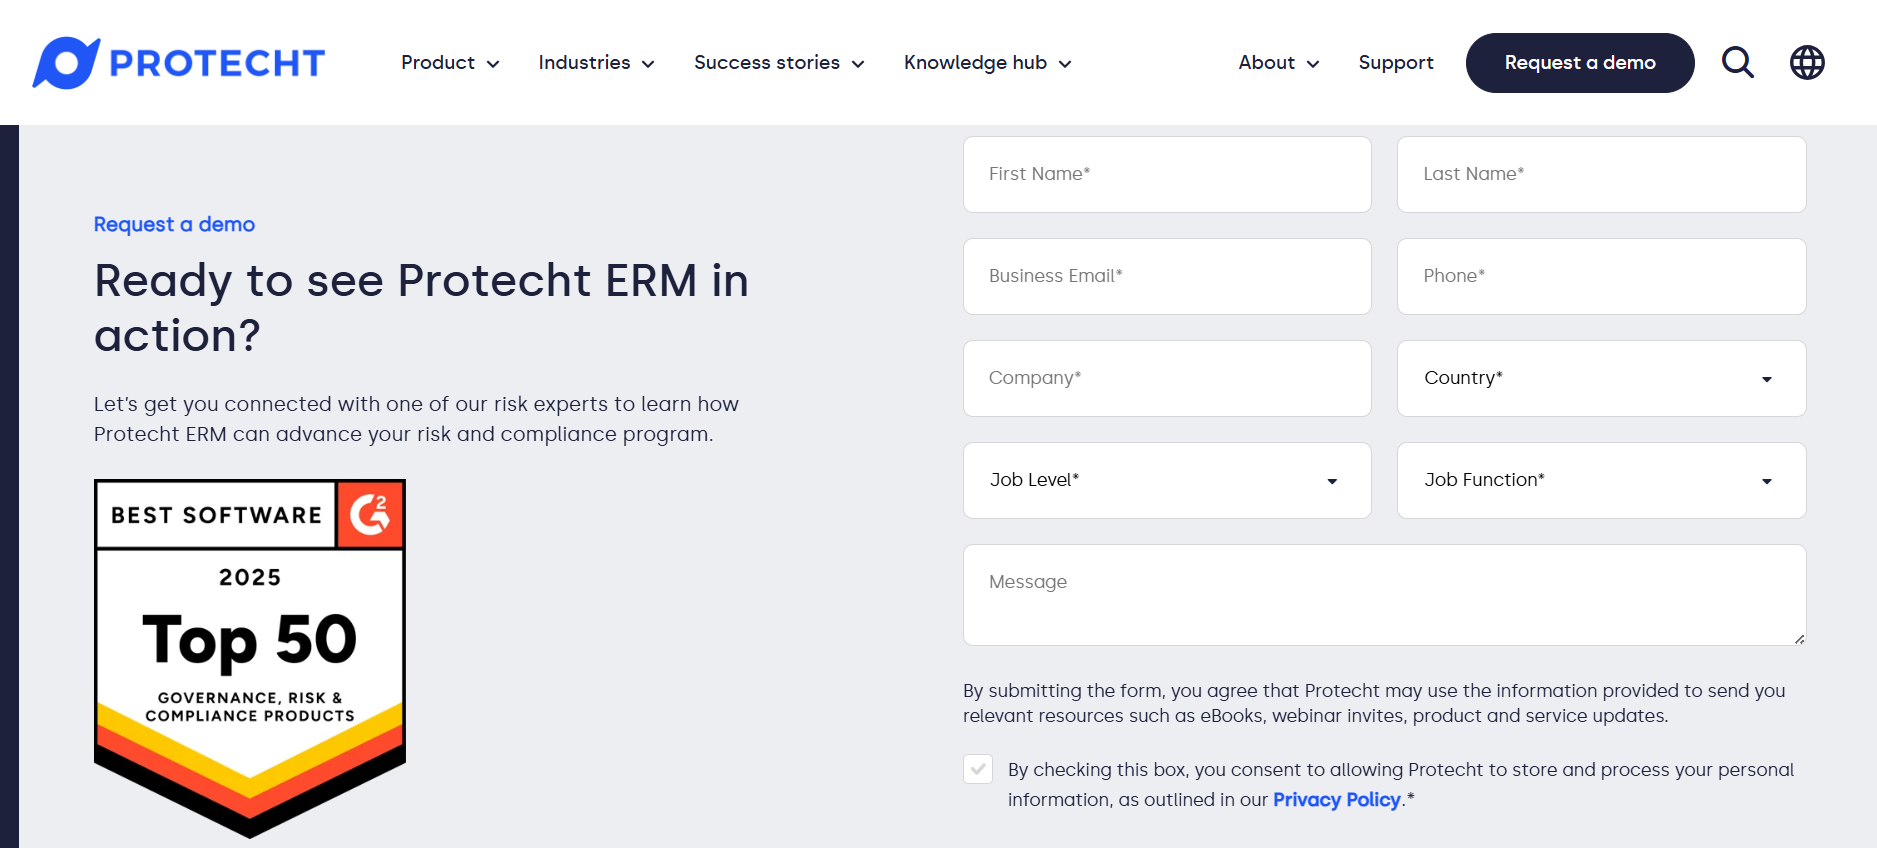Click into the First Name field
Image resolution: width=1877 pixels, height=848 pixels.
click(1167, 174)
